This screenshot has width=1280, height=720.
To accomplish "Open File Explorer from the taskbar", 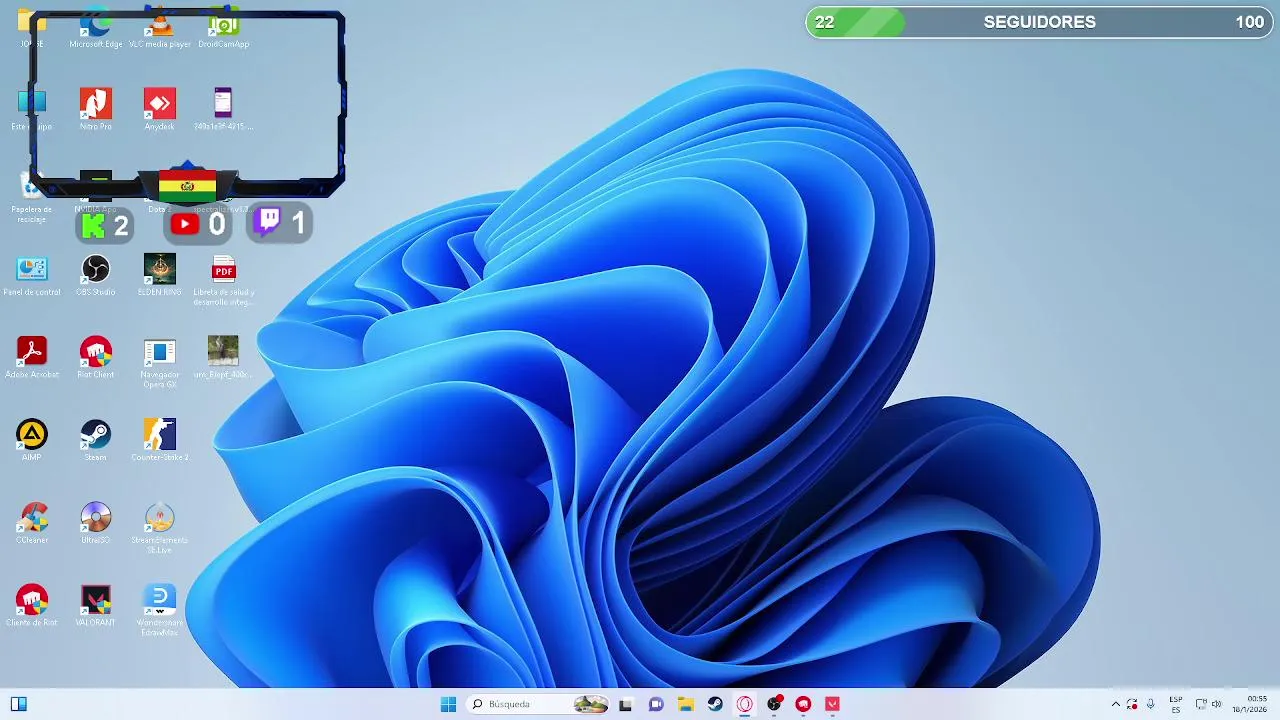I will pos(685,704).
